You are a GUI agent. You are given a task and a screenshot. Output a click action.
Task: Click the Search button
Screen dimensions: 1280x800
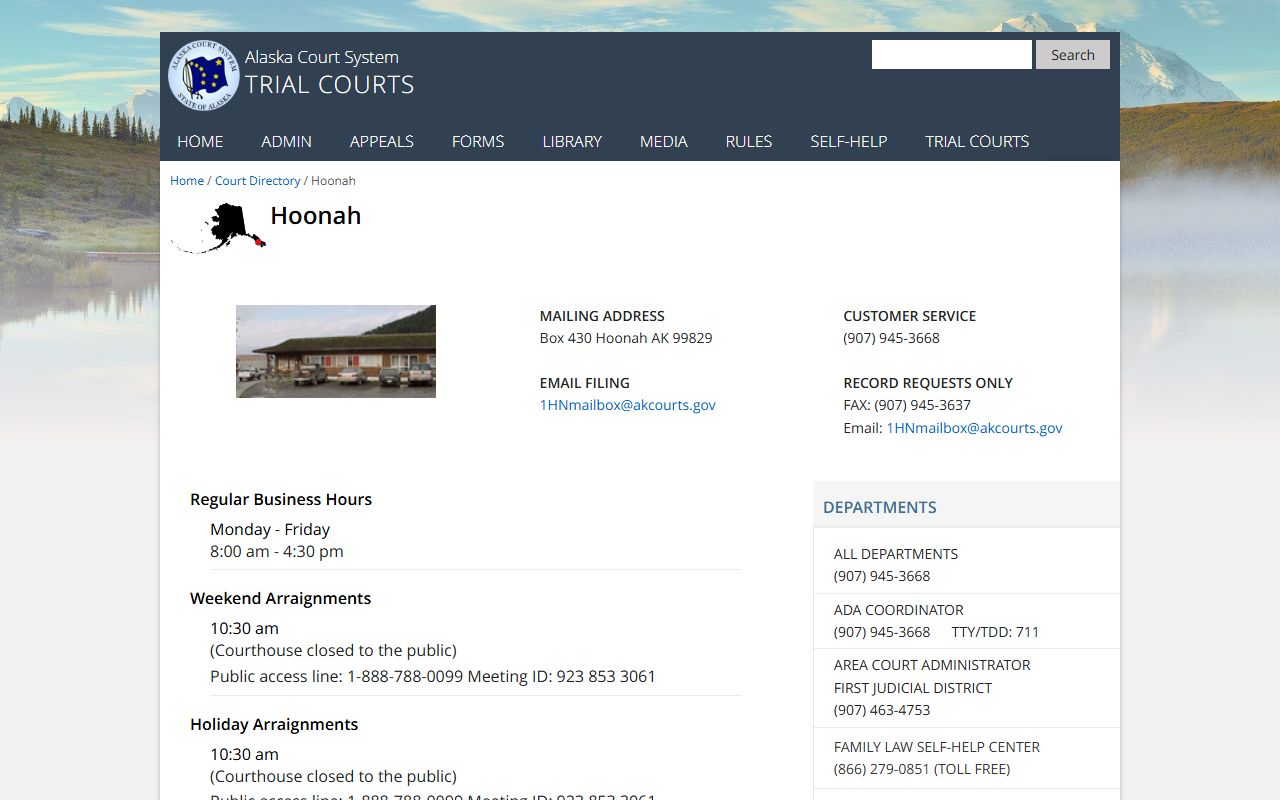click(1073, 55)
